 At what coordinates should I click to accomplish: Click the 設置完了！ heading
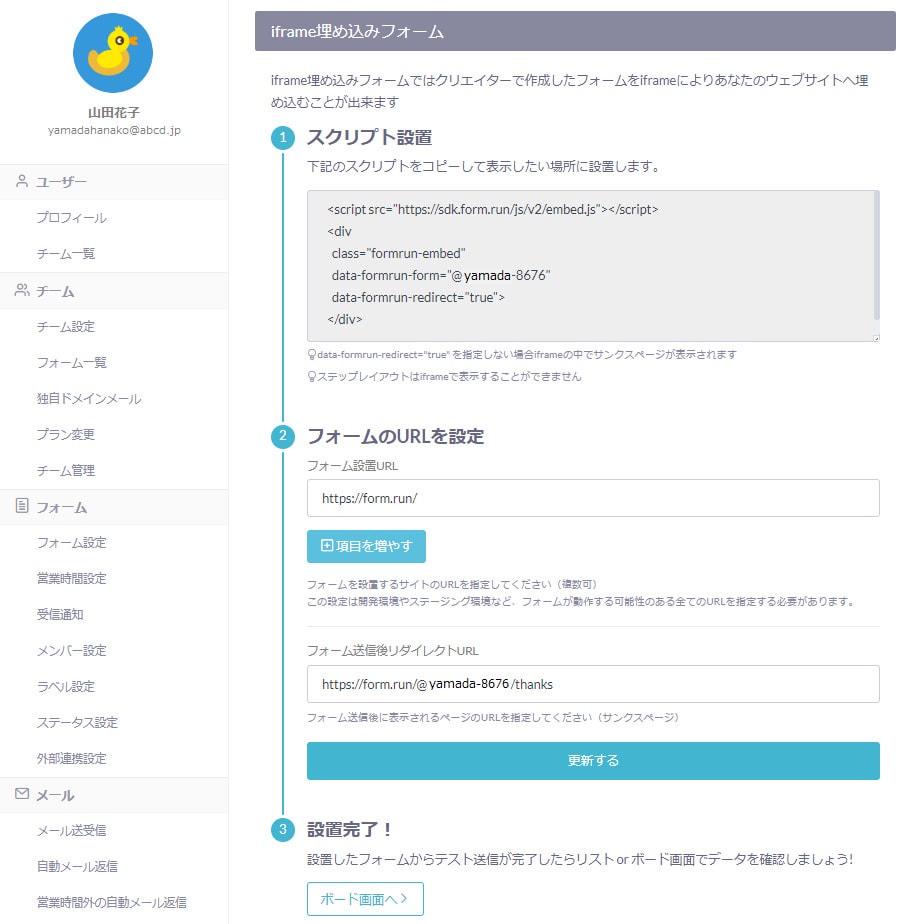pyautogui.click(x=350, y=830)
